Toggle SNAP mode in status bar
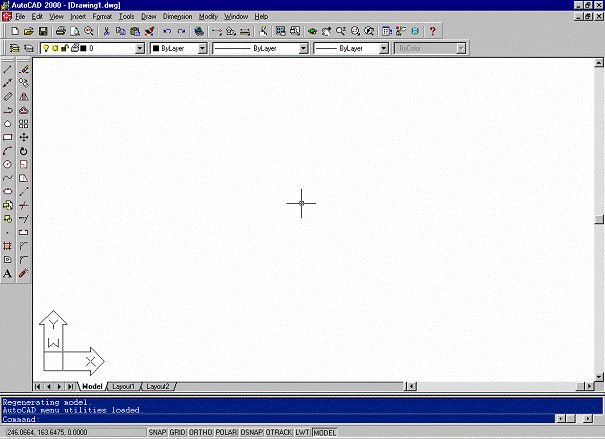The width and height of the screenshot is (605, 439). [157, 432]
